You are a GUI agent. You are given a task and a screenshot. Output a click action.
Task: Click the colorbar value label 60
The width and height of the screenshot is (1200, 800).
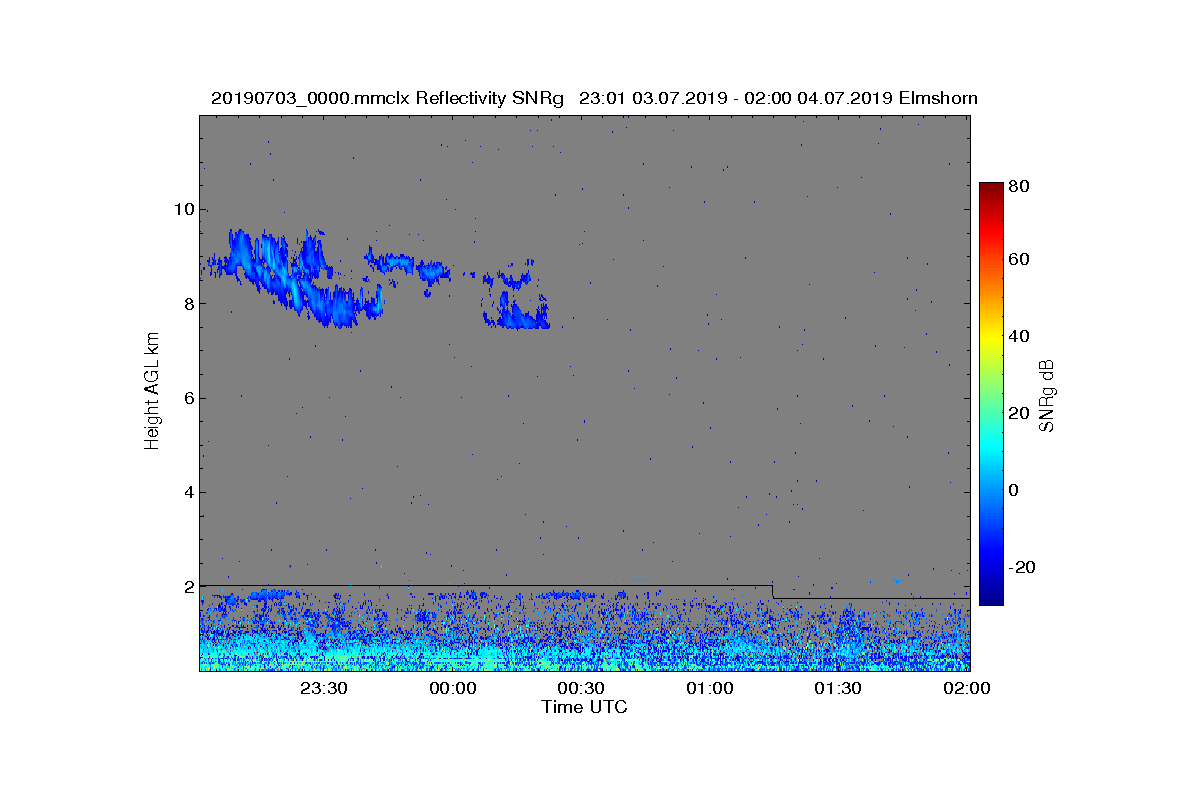1020,260
